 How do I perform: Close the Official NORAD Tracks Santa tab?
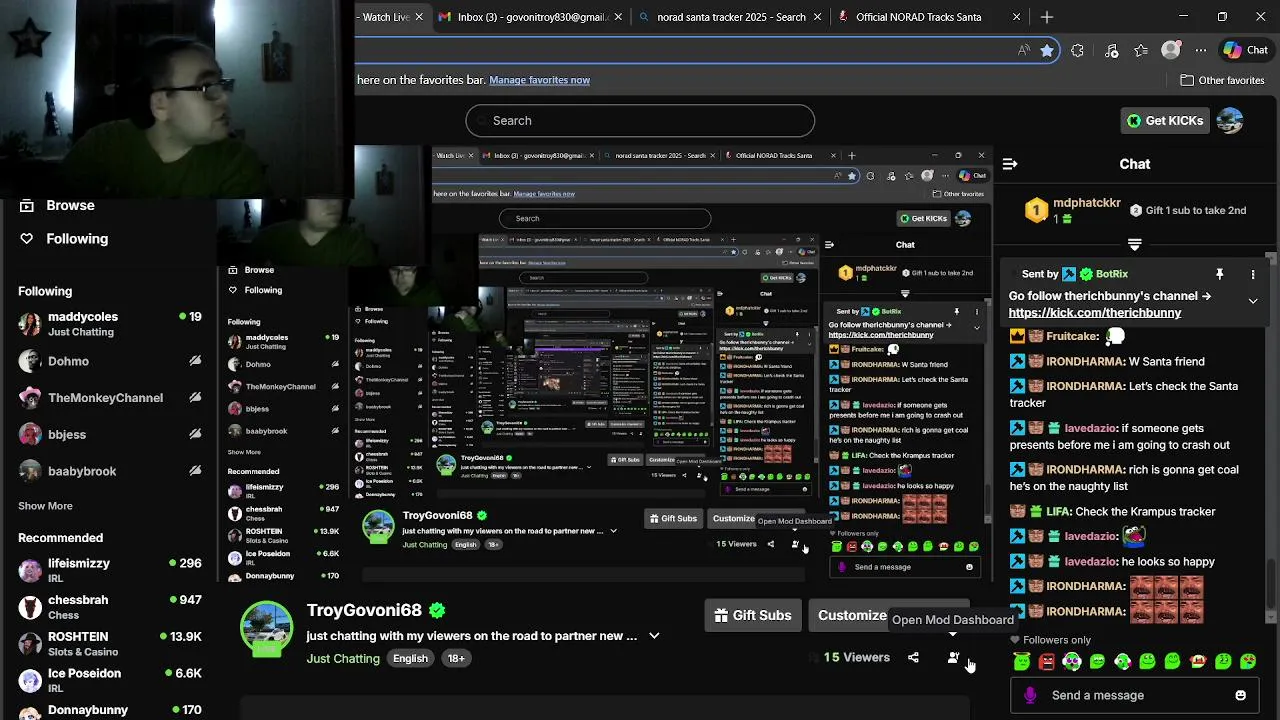(1017, 17)
